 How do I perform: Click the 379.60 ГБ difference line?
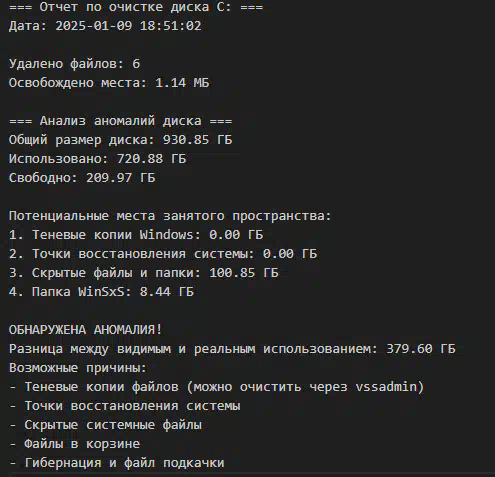tap(232, 349)
